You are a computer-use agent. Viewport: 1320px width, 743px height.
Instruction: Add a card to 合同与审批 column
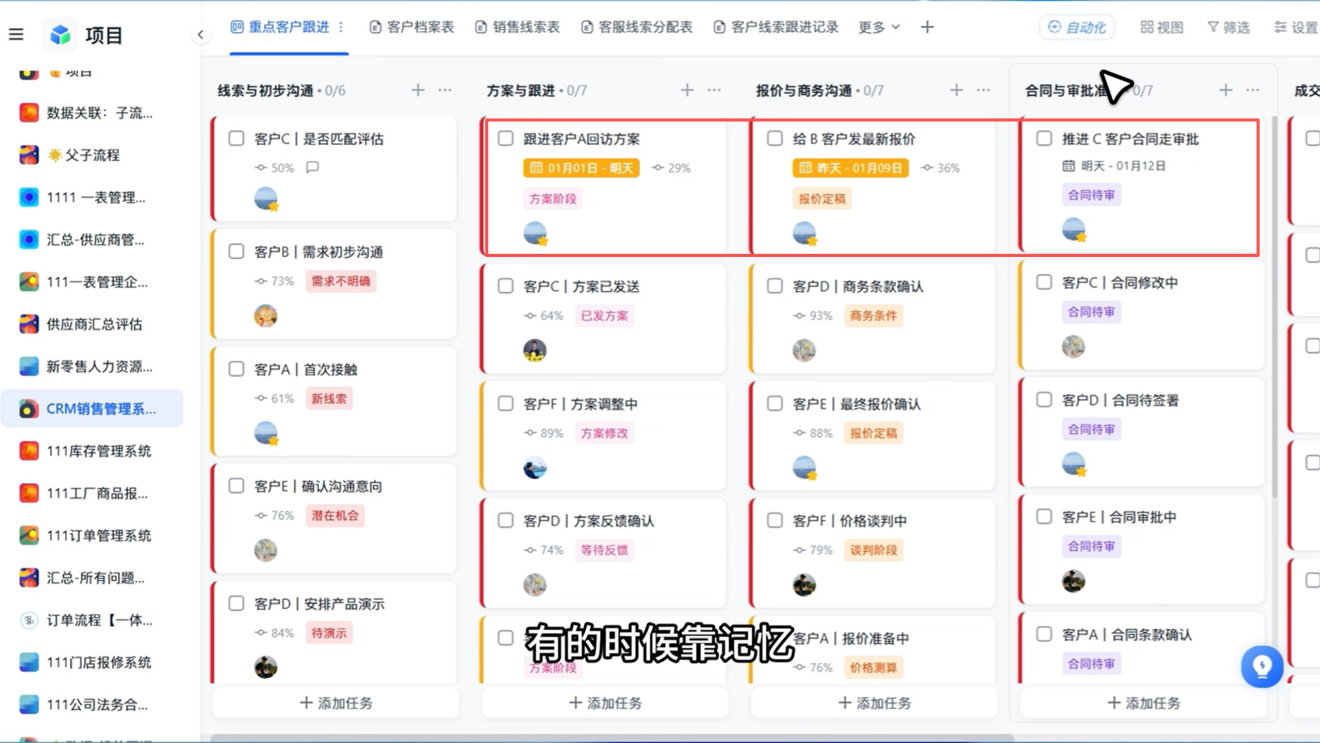pos(1226,90)
